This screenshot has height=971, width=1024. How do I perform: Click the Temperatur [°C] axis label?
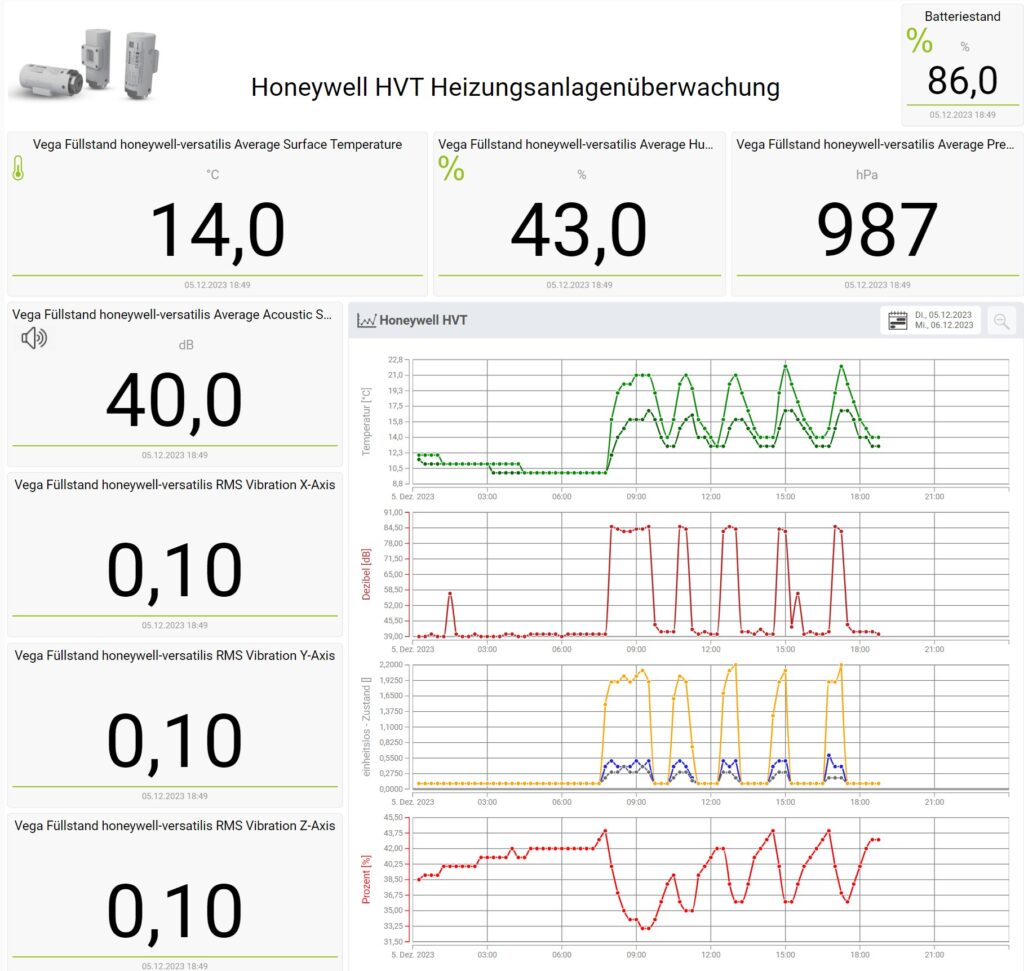click(x=366, y=422)
